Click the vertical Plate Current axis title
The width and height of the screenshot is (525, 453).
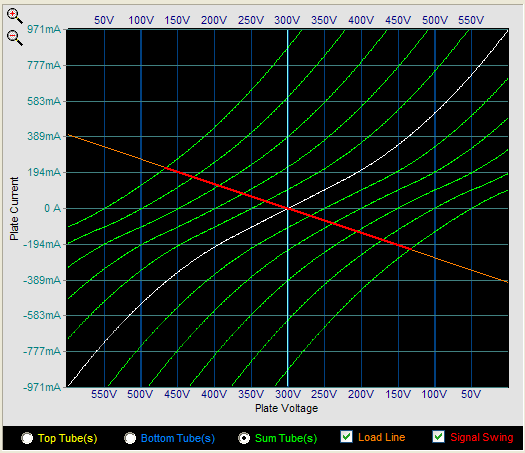pyautogui.click(x=14, y=209)
